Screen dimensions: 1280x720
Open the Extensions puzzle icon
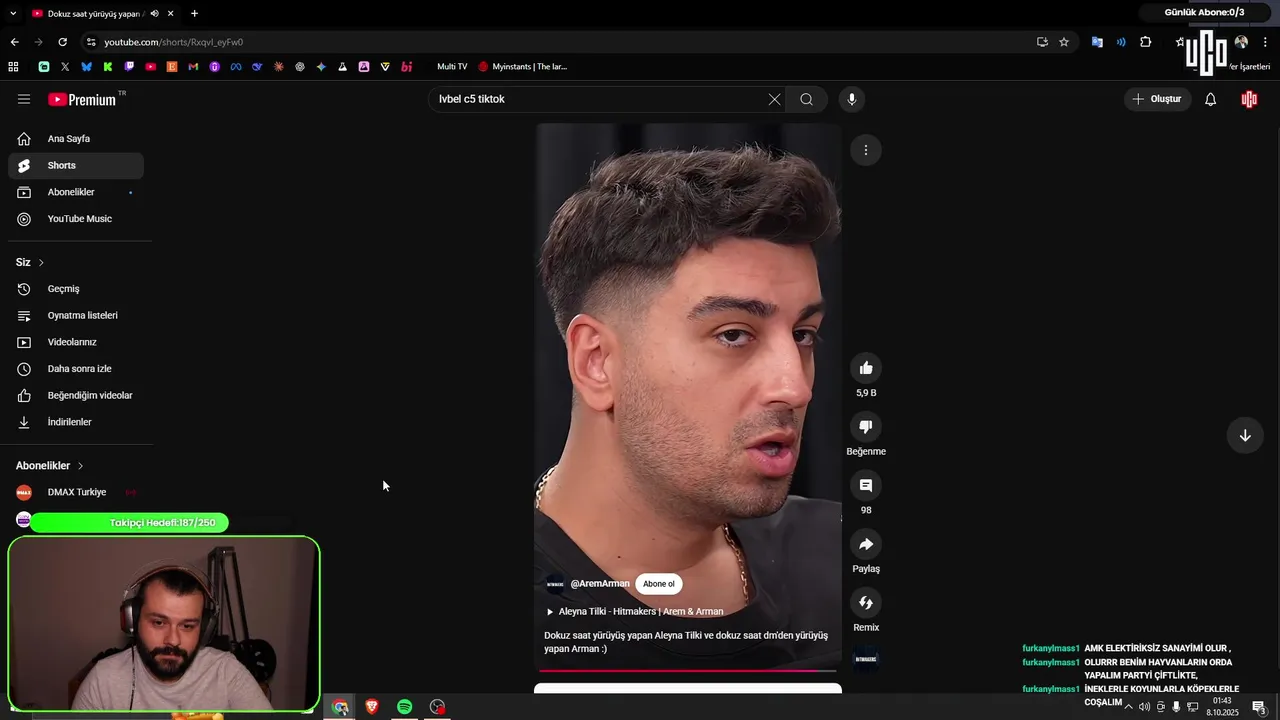[x=1146, y=42]
